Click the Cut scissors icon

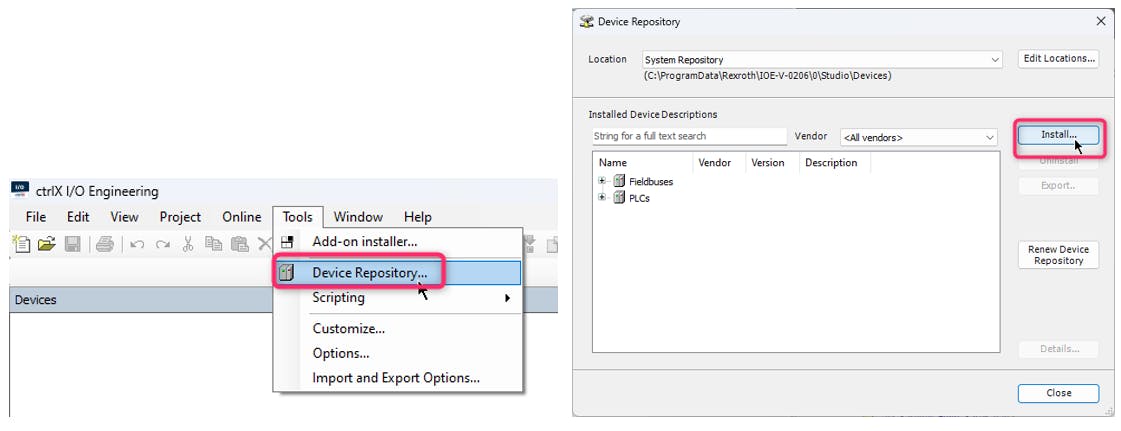point(188,244)
